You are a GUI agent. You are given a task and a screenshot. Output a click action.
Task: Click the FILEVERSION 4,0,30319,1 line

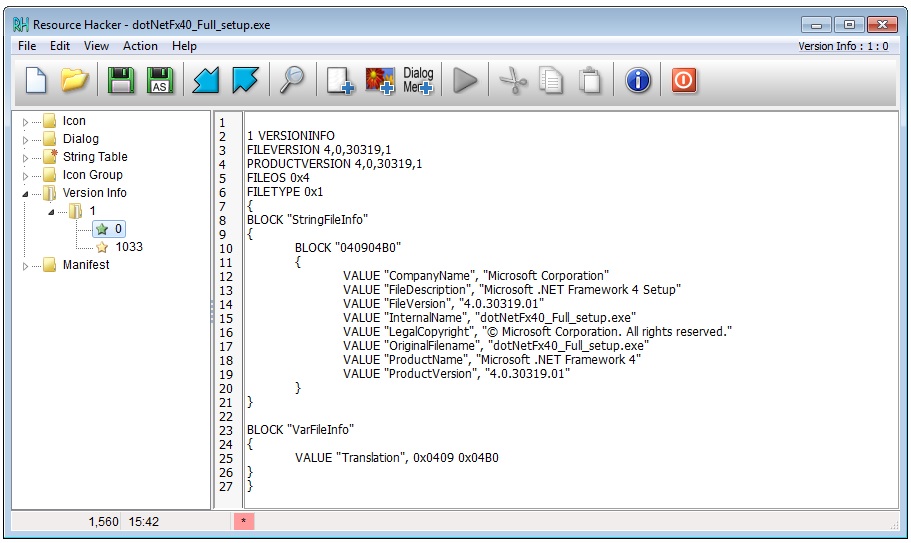(319, 150)
